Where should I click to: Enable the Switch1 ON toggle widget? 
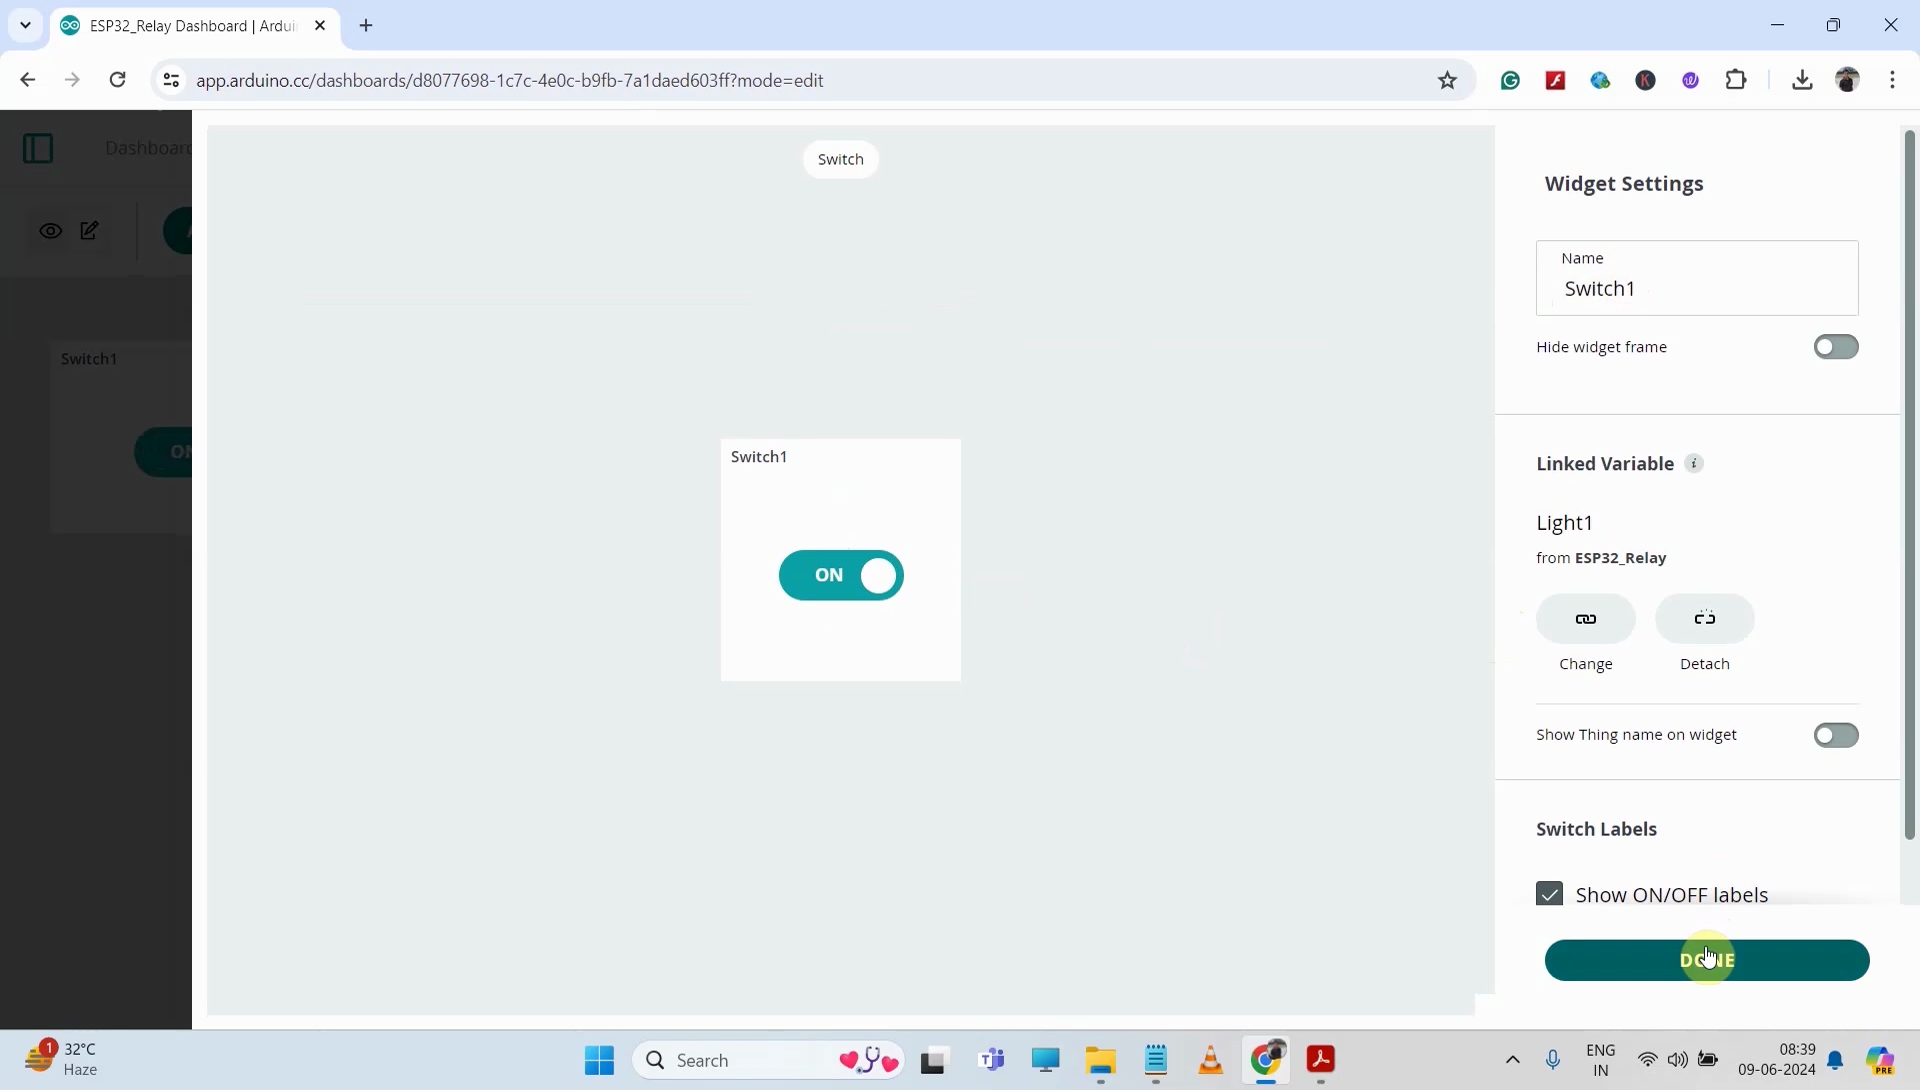pos(841,573)
